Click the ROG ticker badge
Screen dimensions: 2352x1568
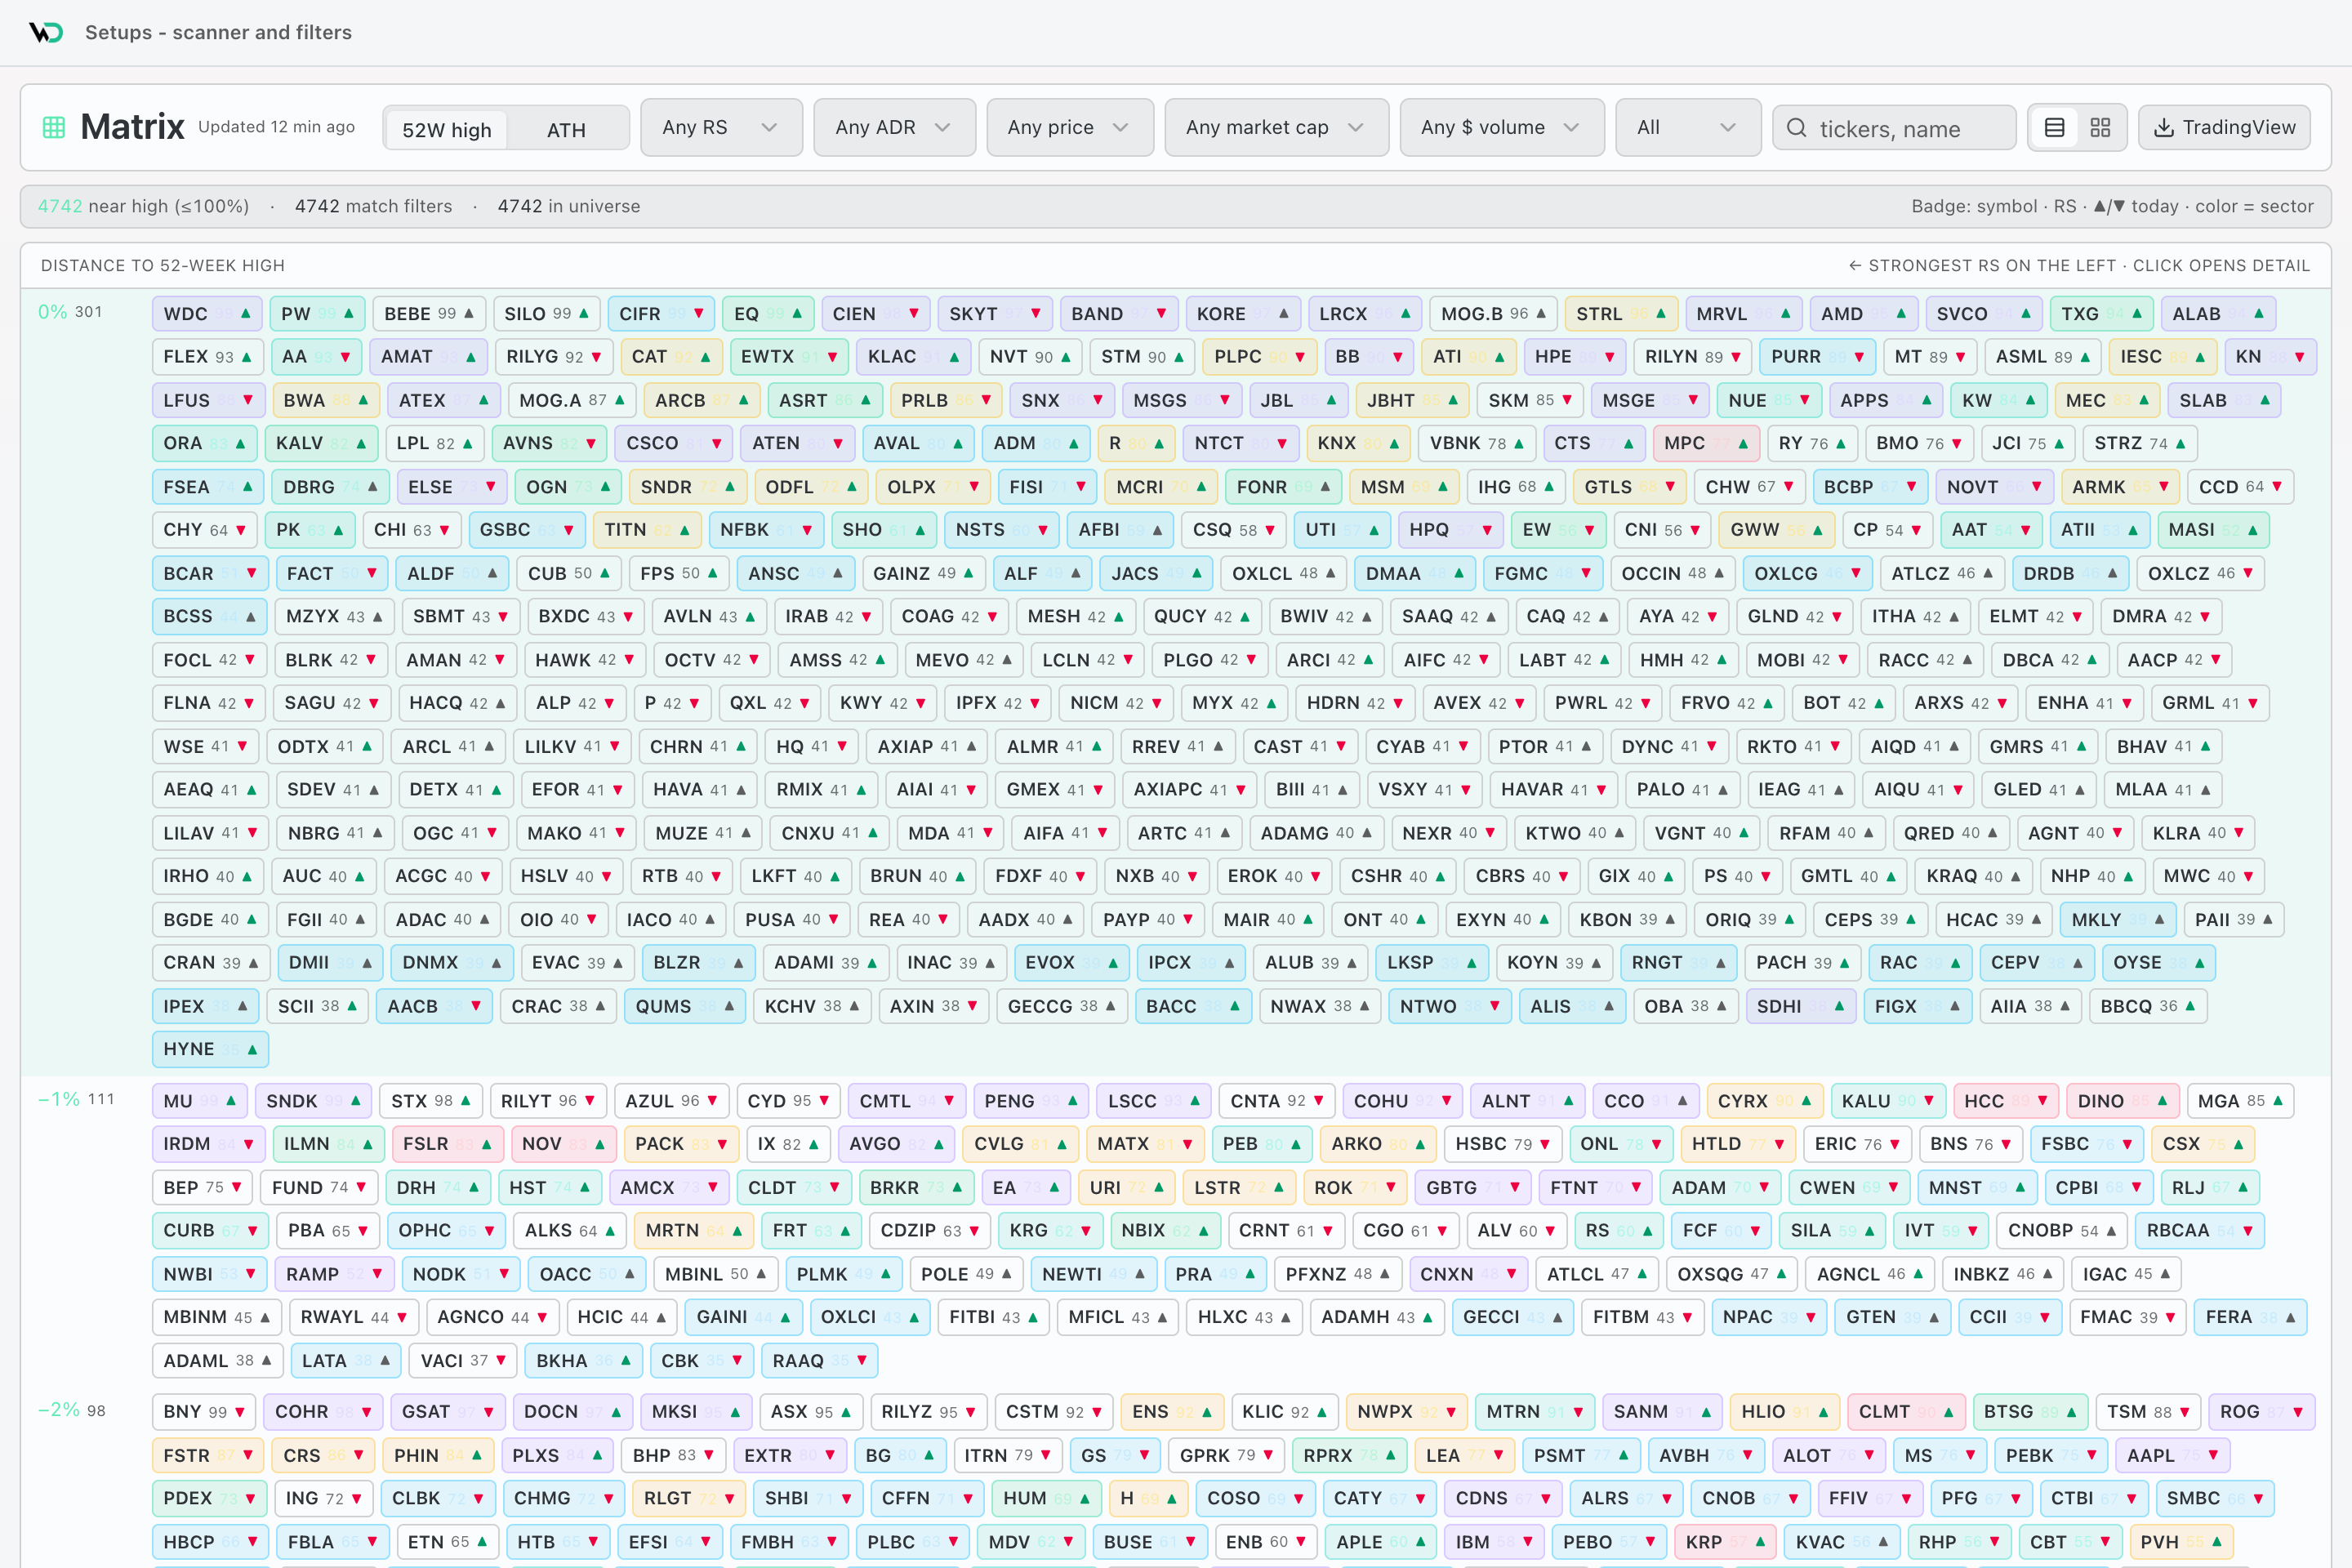[2261, 1412]
